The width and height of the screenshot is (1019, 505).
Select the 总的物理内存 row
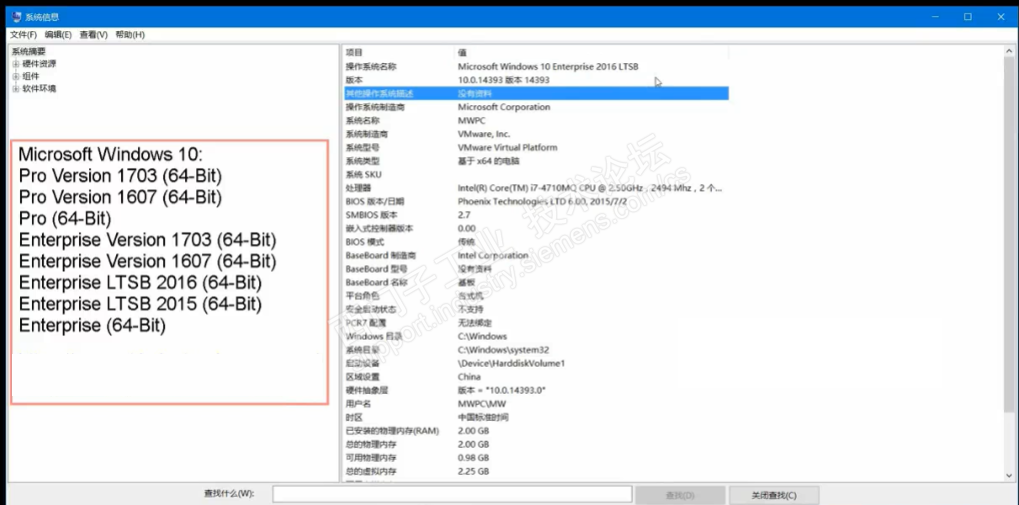(535, 445)
